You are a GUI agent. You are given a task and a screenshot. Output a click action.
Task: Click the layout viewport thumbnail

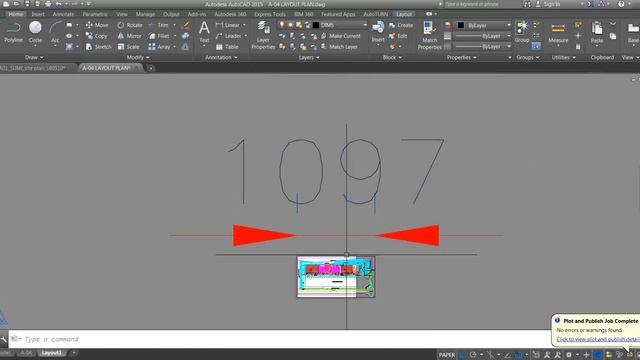[336, 277]
